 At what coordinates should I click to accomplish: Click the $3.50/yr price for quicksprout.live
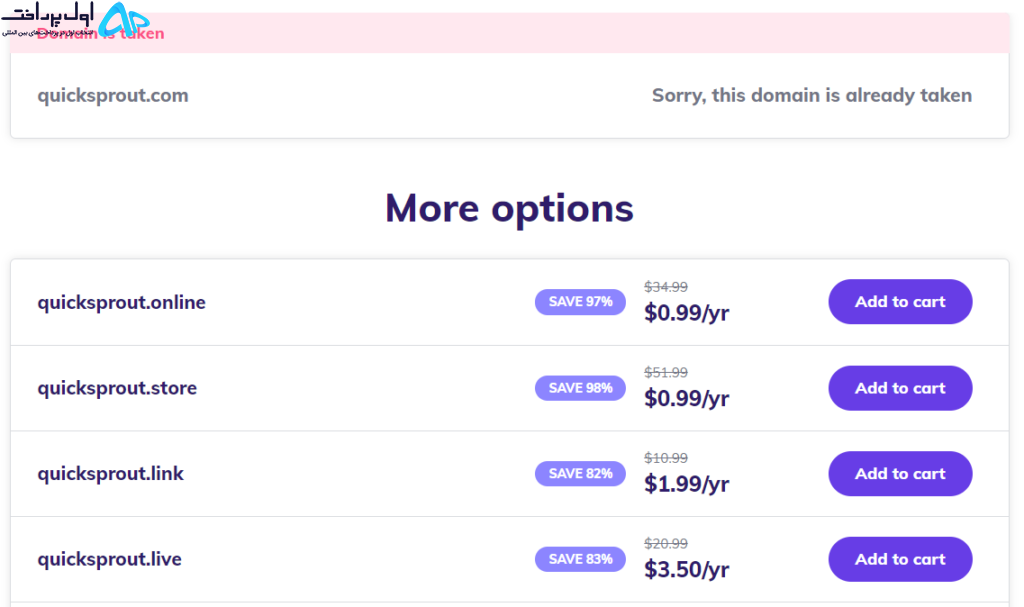(x=686, y=570)
